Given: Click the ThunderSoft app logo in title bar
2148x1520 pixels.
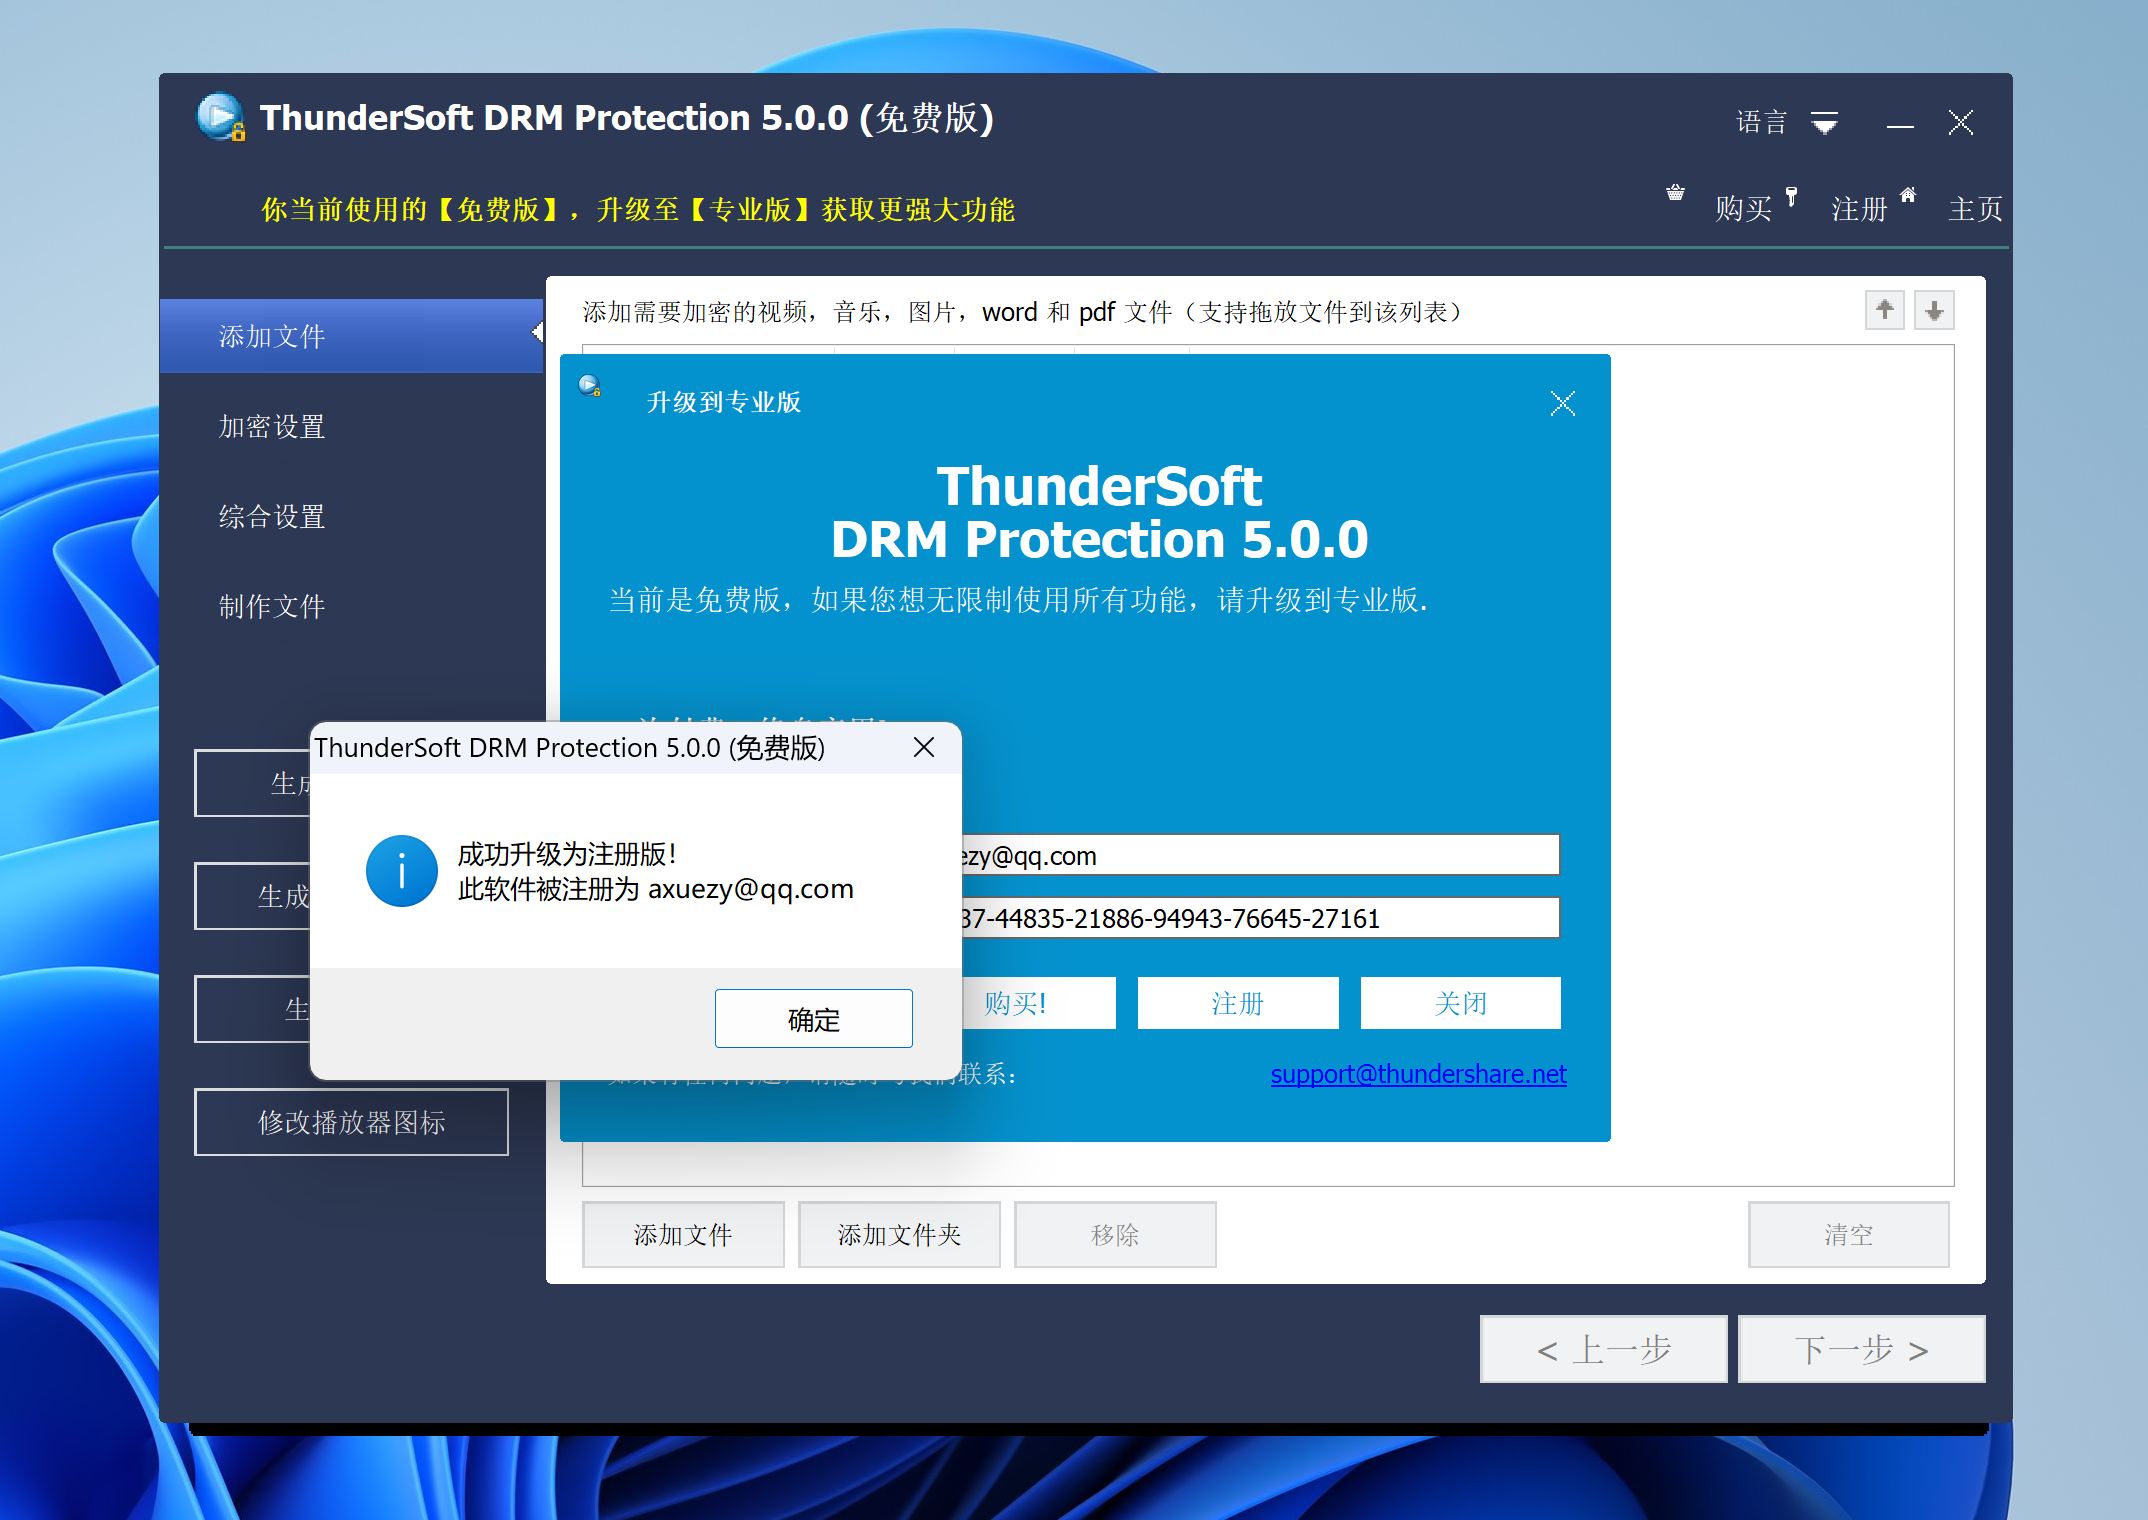Looking at the screenshot, I should pyautogui.click(x=219, y=117).
